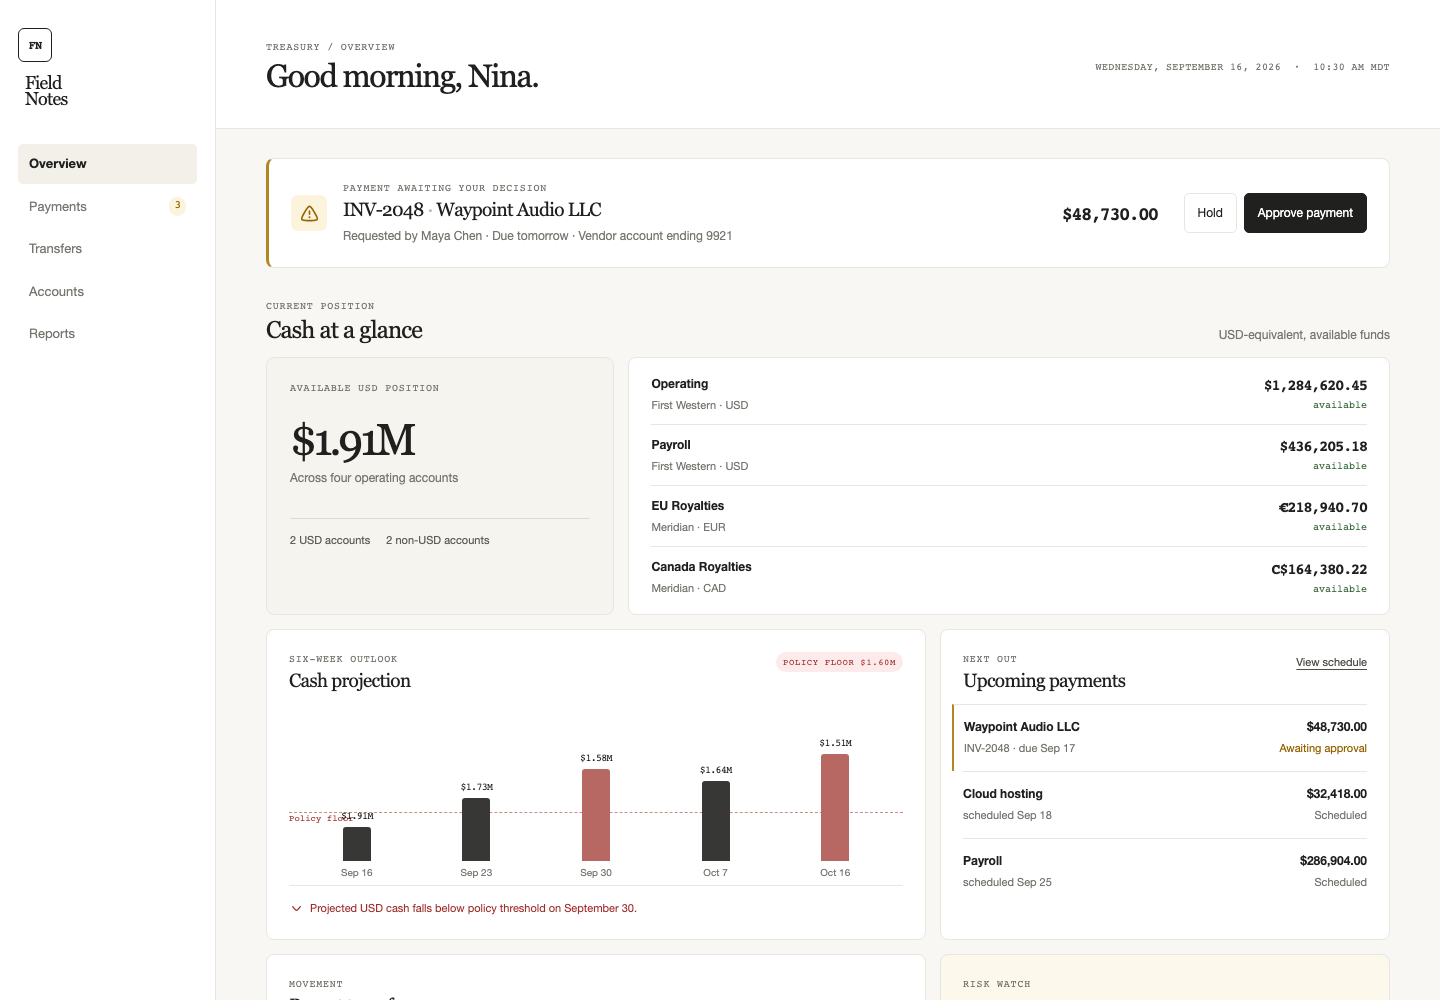The width and height of the screenshot is (1440, 1000).
Task: Click the $1,284,620.45 balance value
Action: (x=1315, y=385)
